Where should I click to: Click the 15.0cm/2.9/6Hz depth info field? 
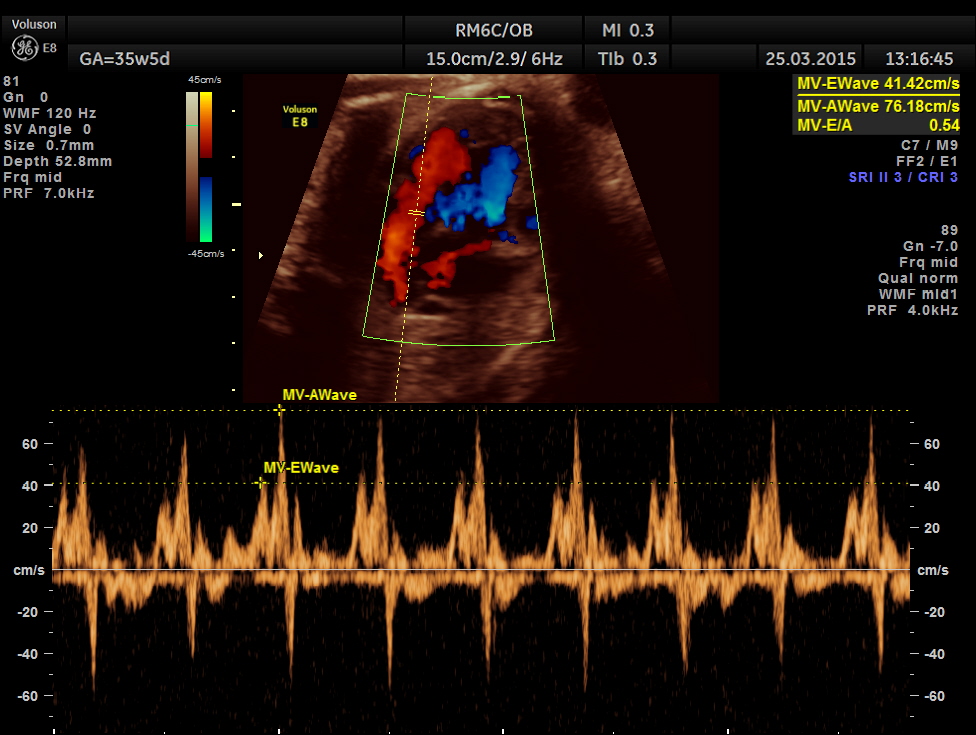[493, 59]
